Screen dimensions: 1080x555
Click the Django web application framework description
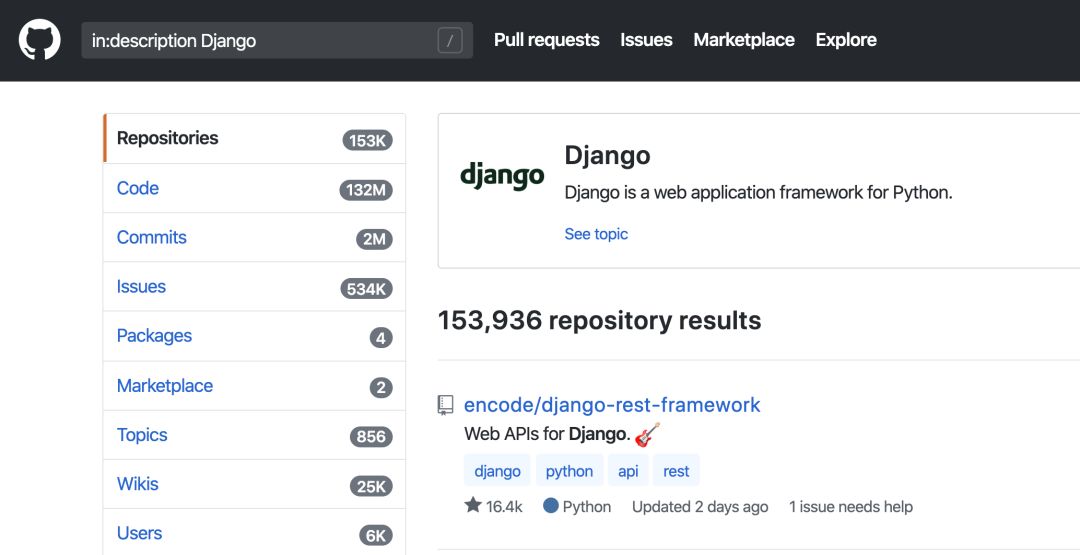(758, 193)
